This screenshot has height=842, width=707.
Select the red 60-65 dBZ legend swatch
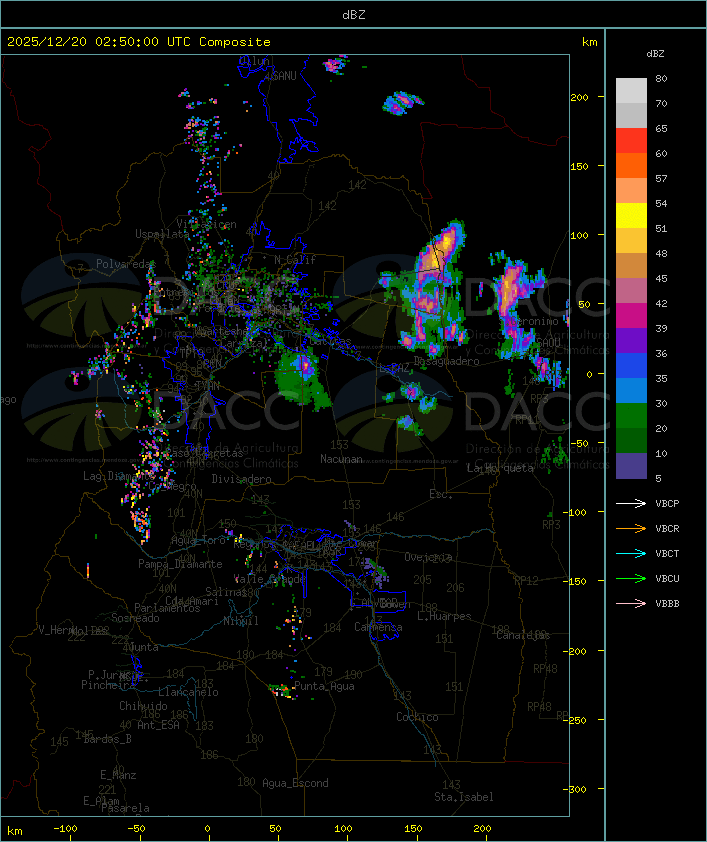(x=631, y=141)
